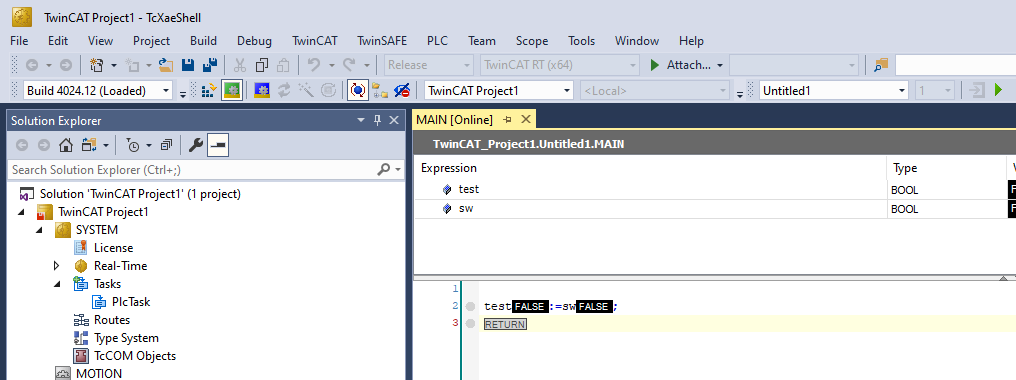Open the Build menu
The width and height of the screenshot is (1016, 380).
203,41
